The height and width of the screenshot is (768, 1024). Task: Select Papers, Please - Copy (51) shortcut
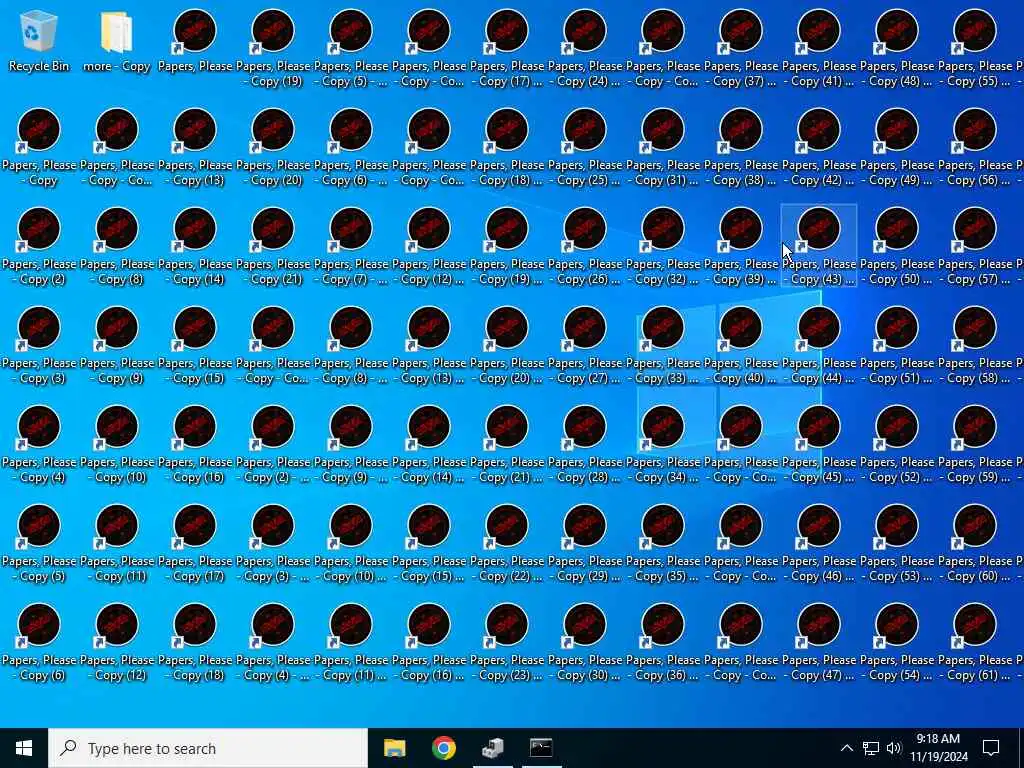(897, 346)
